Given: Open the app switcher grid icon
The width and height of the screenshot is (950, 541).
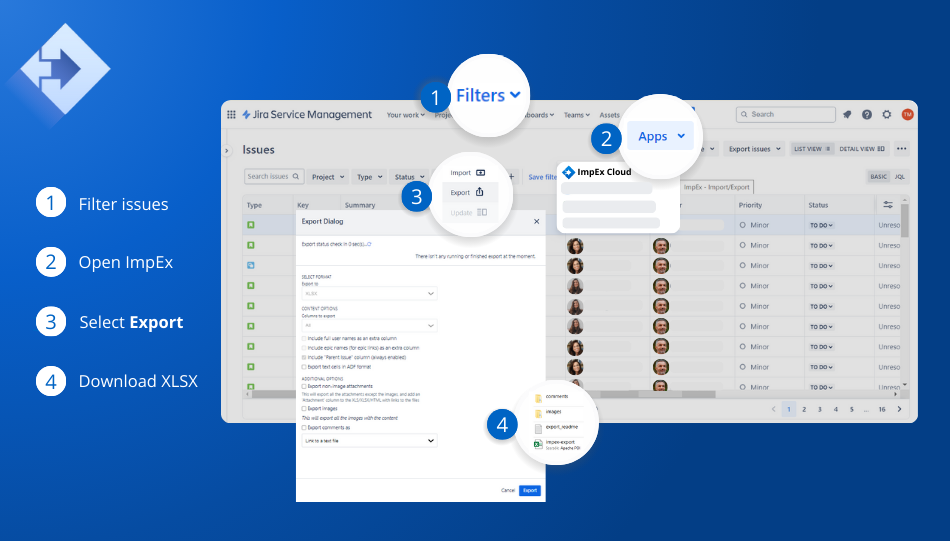Looking at the screenshot, I should click(x=231, y=115).
